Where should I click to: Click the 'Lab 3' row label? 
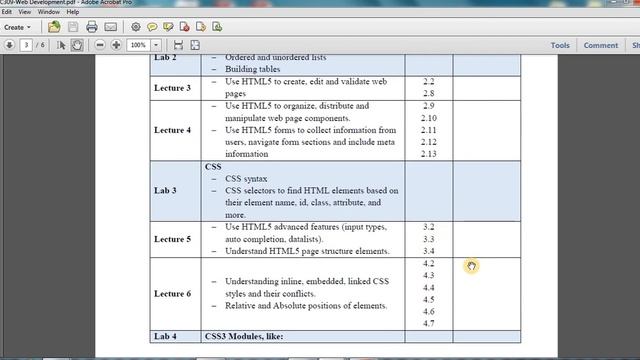pyautogui.click(x=165, y=191)
